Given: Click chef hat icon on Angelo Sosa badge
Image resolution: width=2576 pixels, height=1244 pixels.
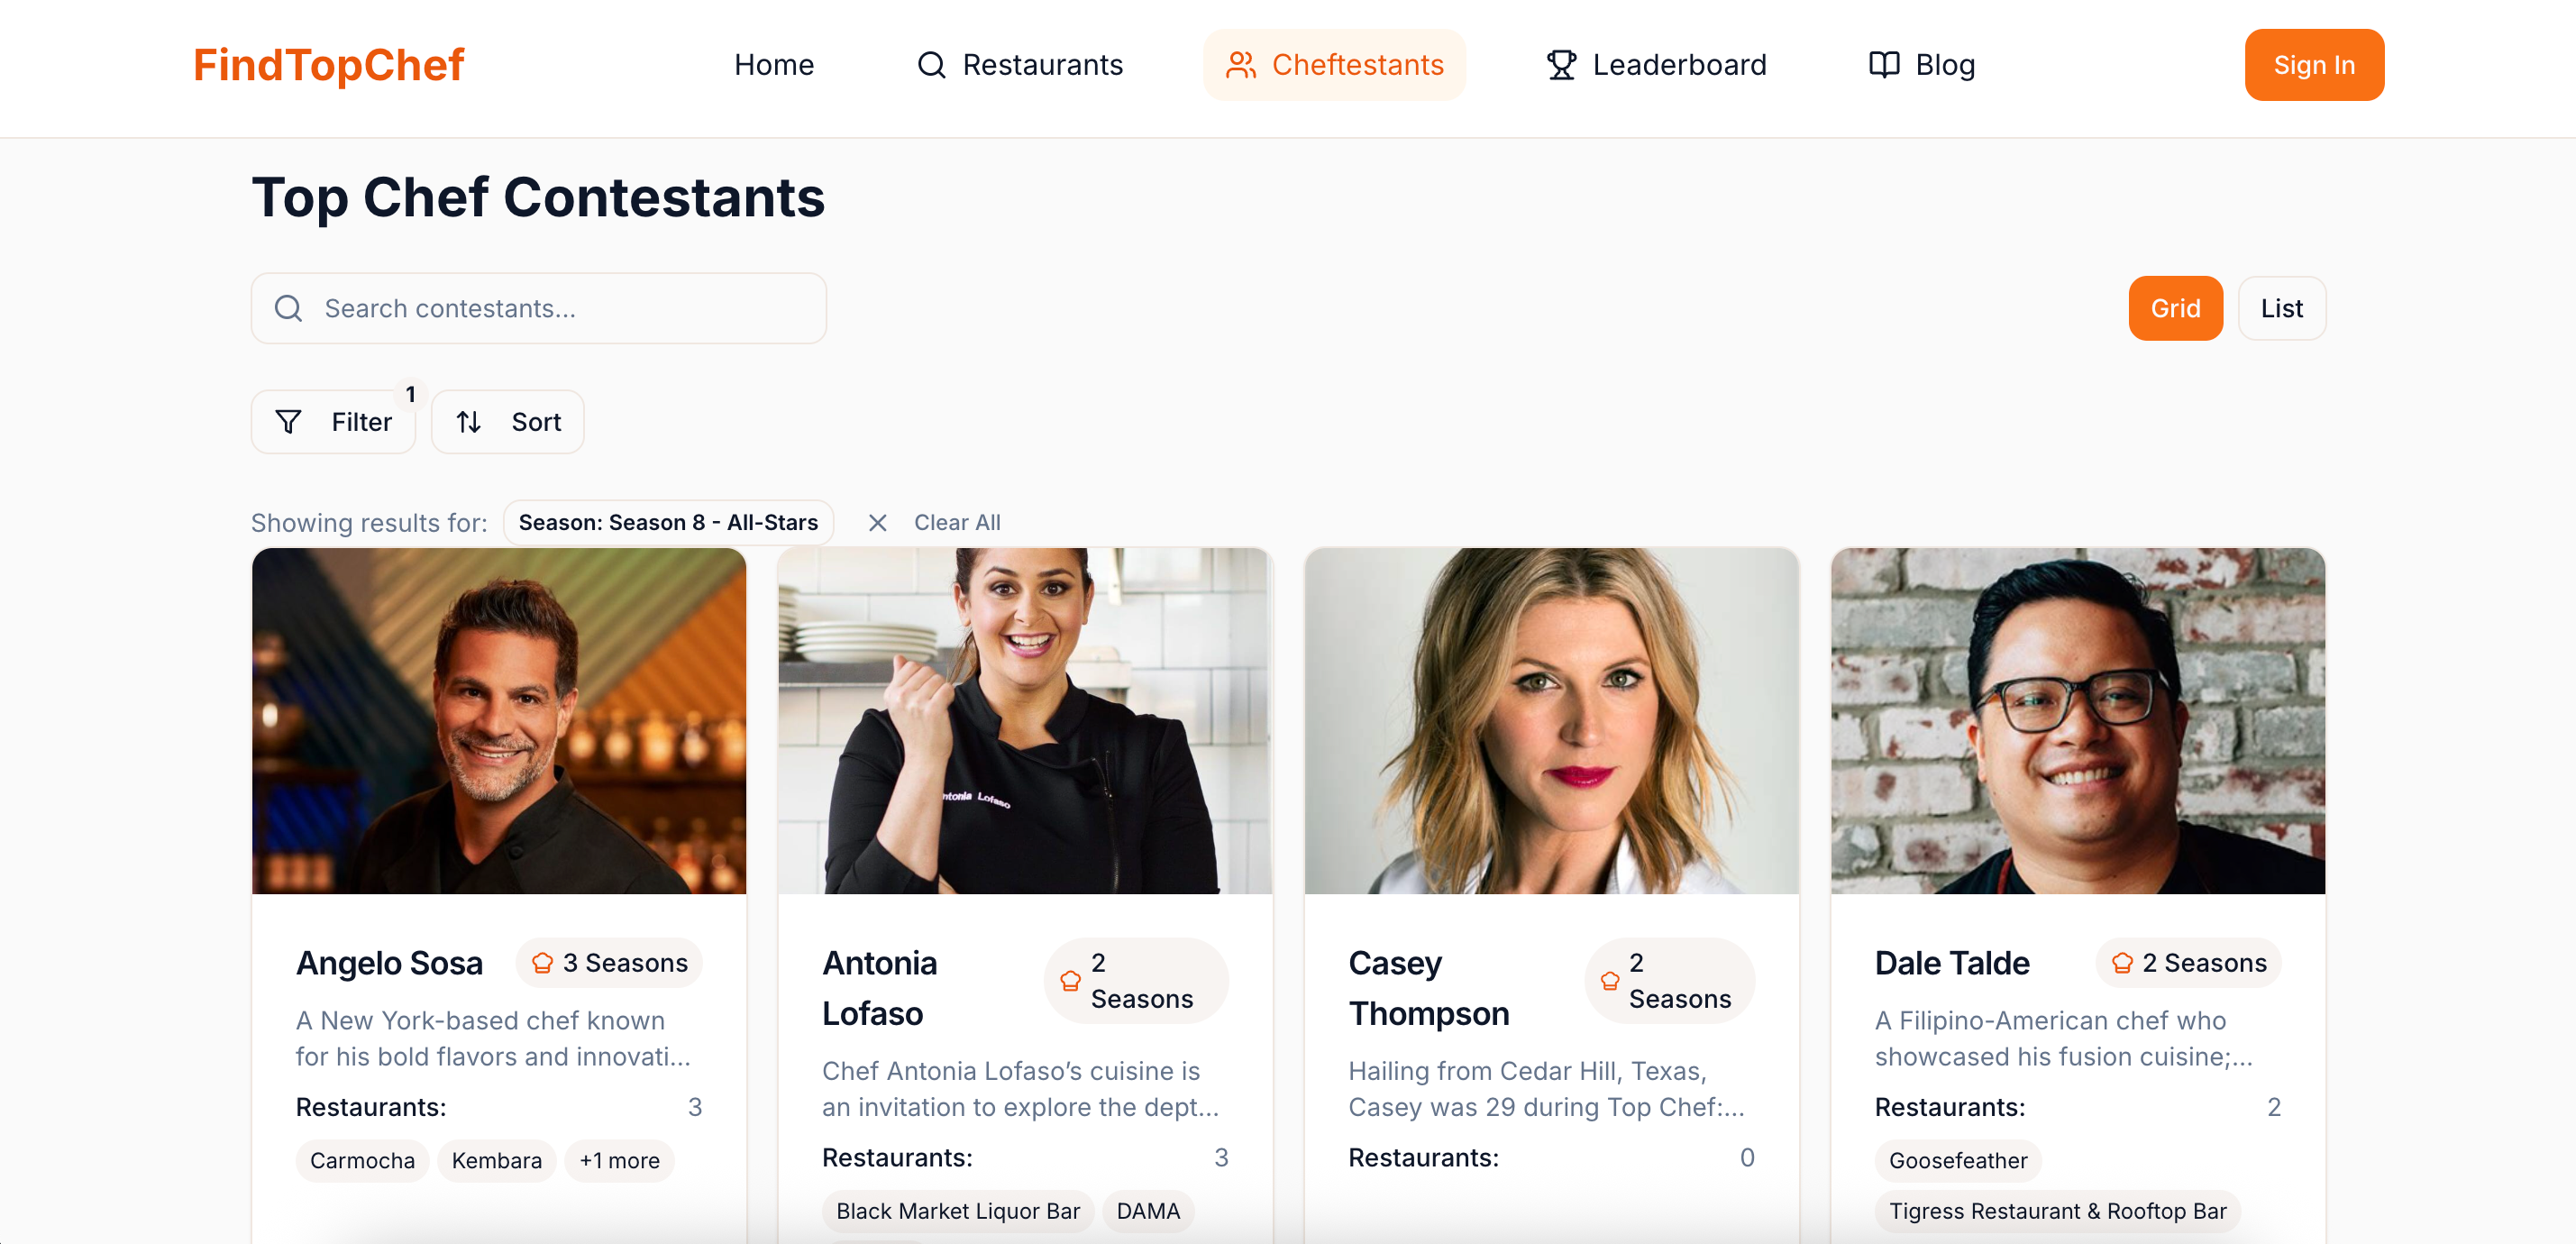Looking at the screenshot, I should (x=542, y=962).
